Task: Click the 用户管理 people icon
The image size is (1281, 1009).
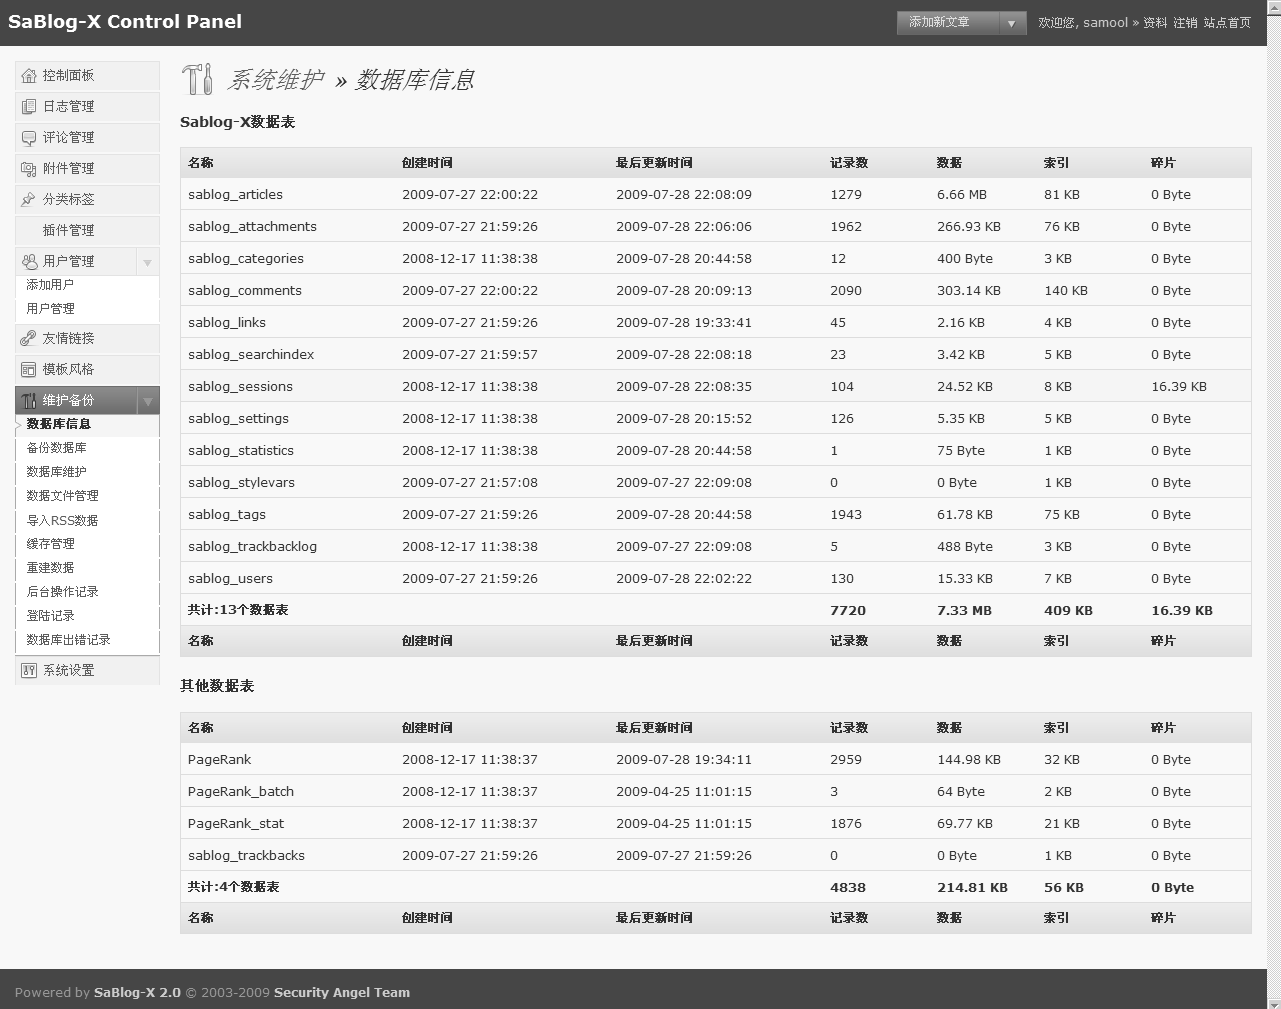Action: [x=29, y=262]
